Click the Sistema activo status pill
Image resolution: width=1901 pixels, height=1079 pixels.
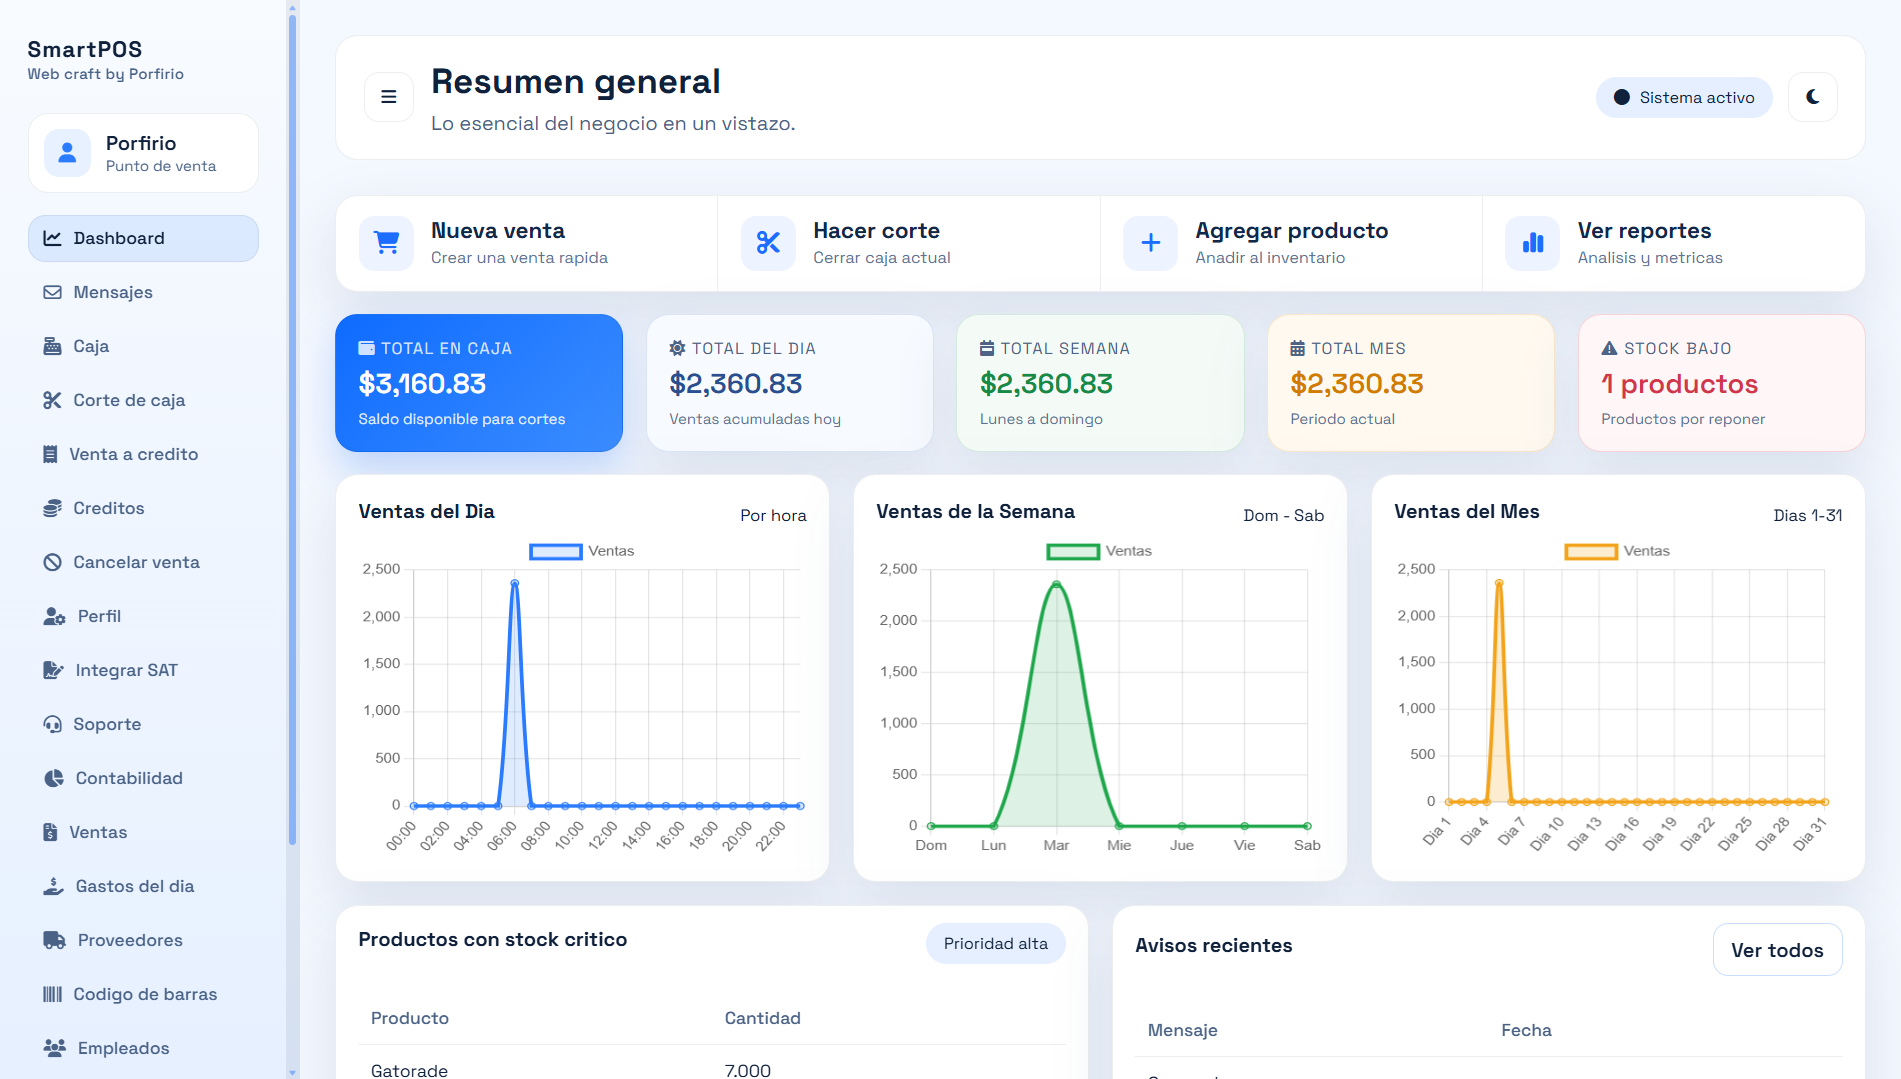point(1684,97)
